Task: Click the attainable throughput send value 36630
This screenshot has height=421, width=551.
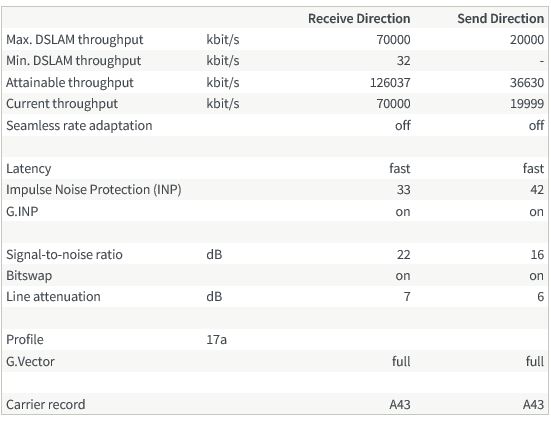Action: tap(527, 83)
